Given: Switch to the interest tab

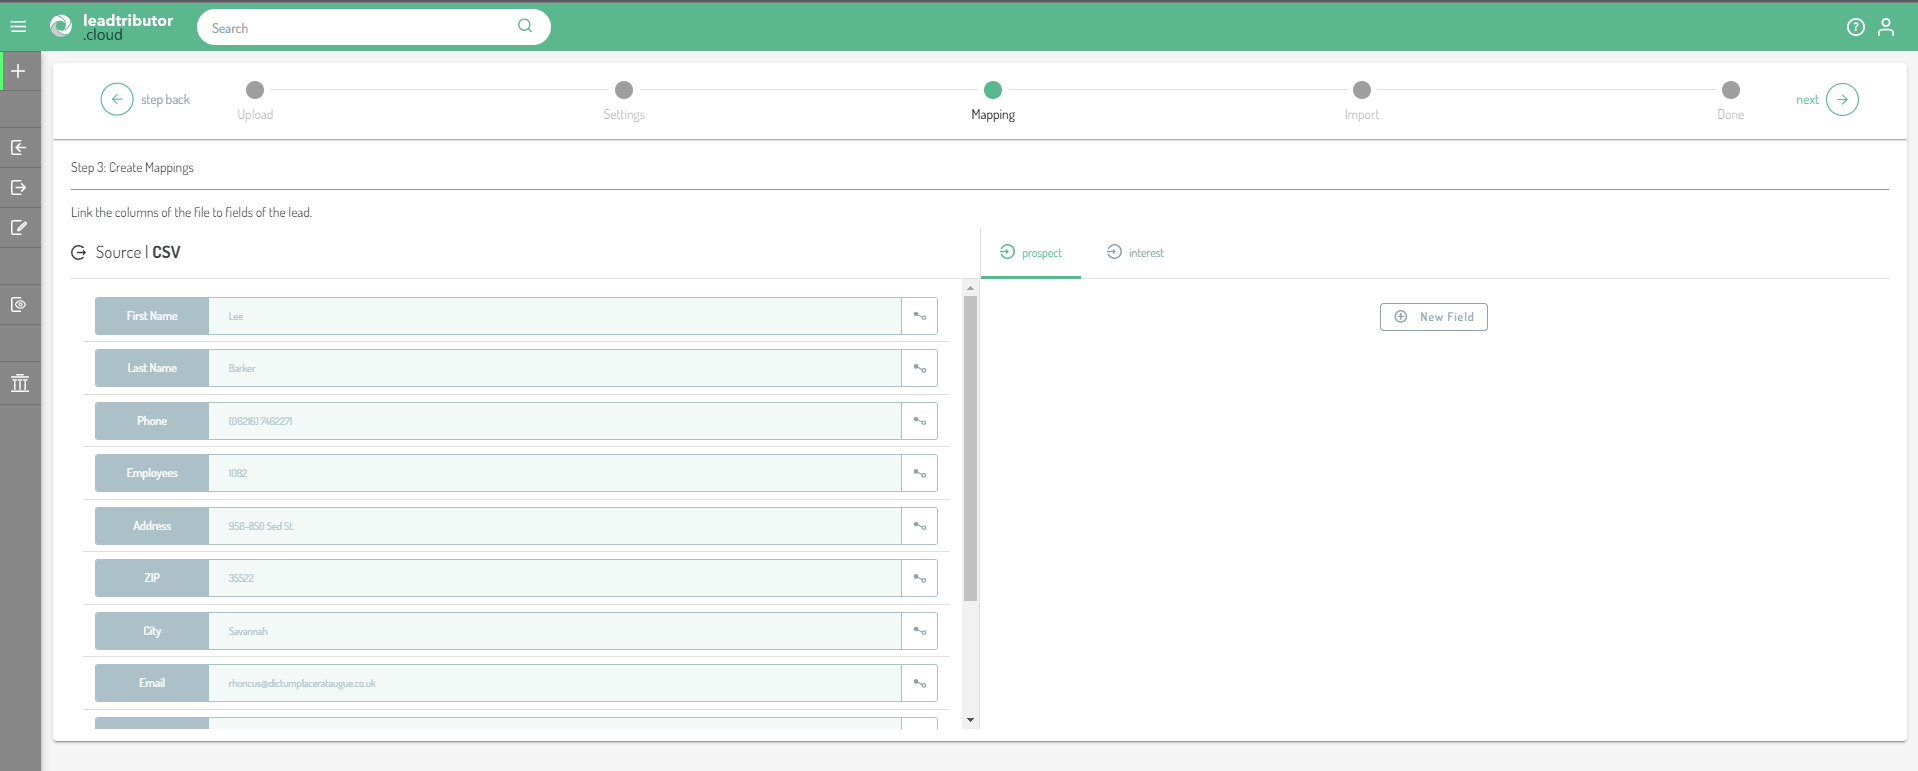Looking at the screenshot, I should tap(1135, 253).
